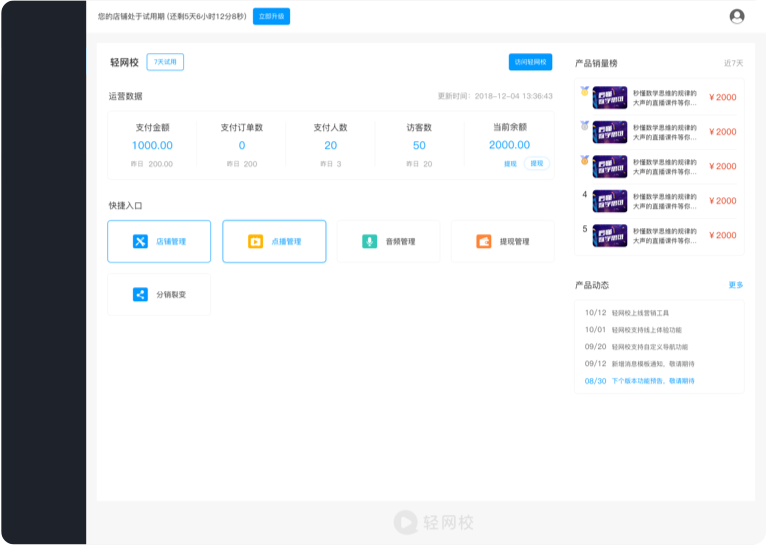Click the 7天试用 trial badge

click(165, 62)
